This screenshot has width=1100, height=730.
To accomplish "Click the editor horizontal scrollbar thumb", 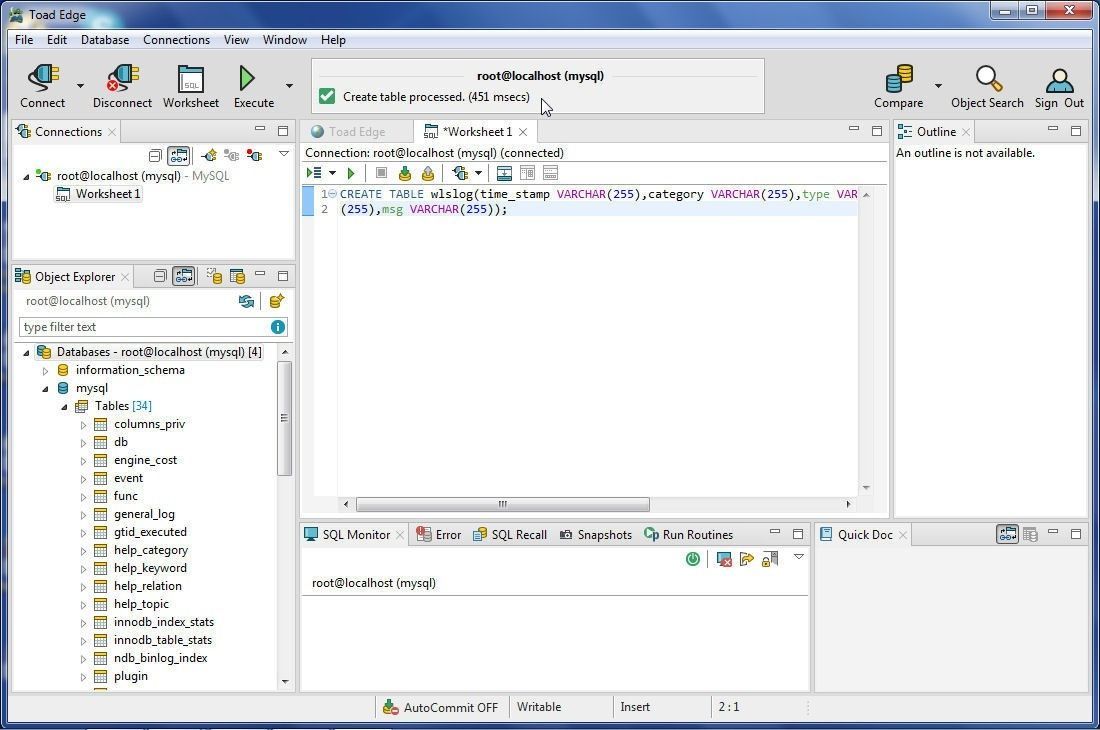I will tap(502, 504).
